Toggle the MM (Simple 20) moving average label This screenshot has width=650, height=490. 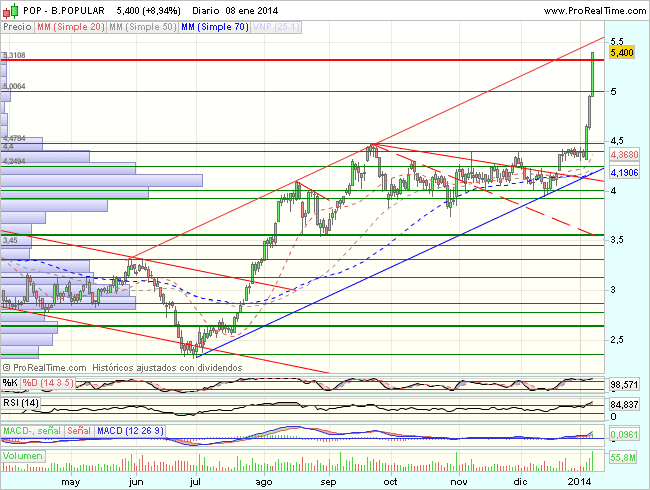70,27
